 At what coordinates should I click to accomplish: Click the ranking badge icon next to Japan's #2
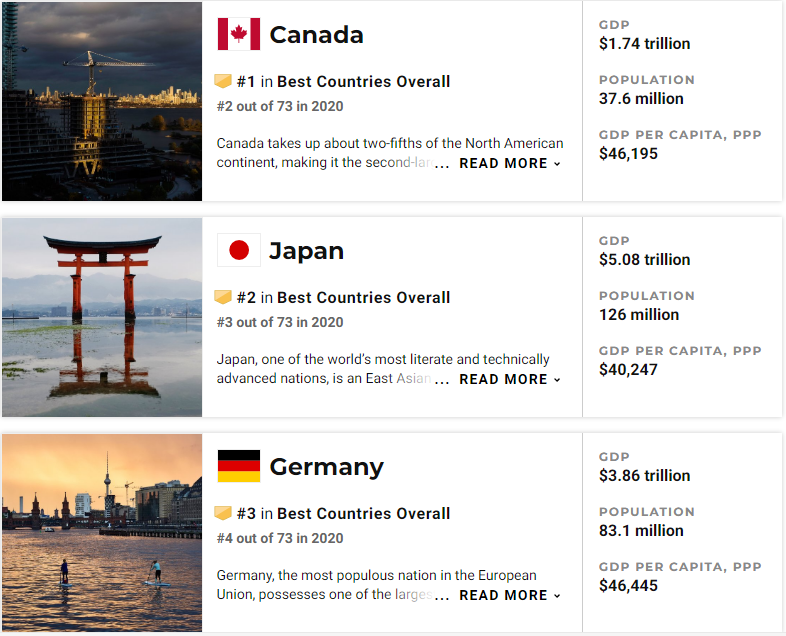click(x=224, y=298)
